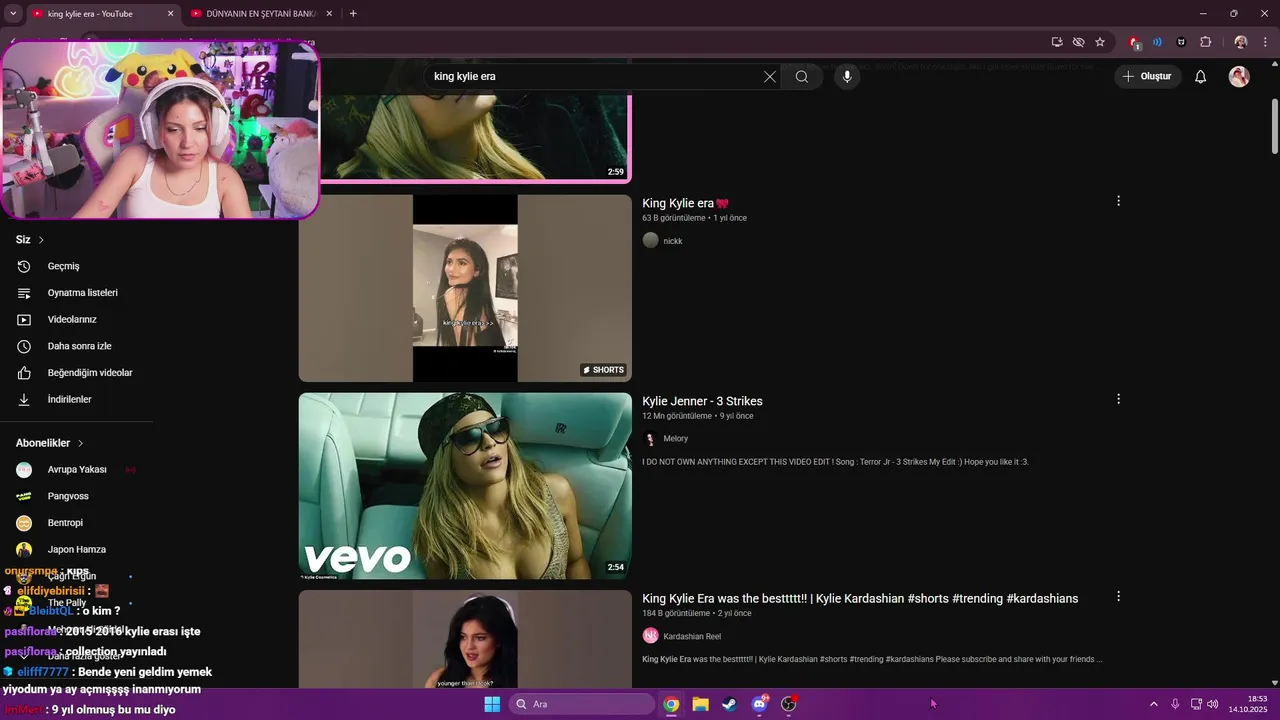Viewport: 1280px width, 720px height.
Task: Open a new browser tab with the plus
Action: click(x=353, y=14)
